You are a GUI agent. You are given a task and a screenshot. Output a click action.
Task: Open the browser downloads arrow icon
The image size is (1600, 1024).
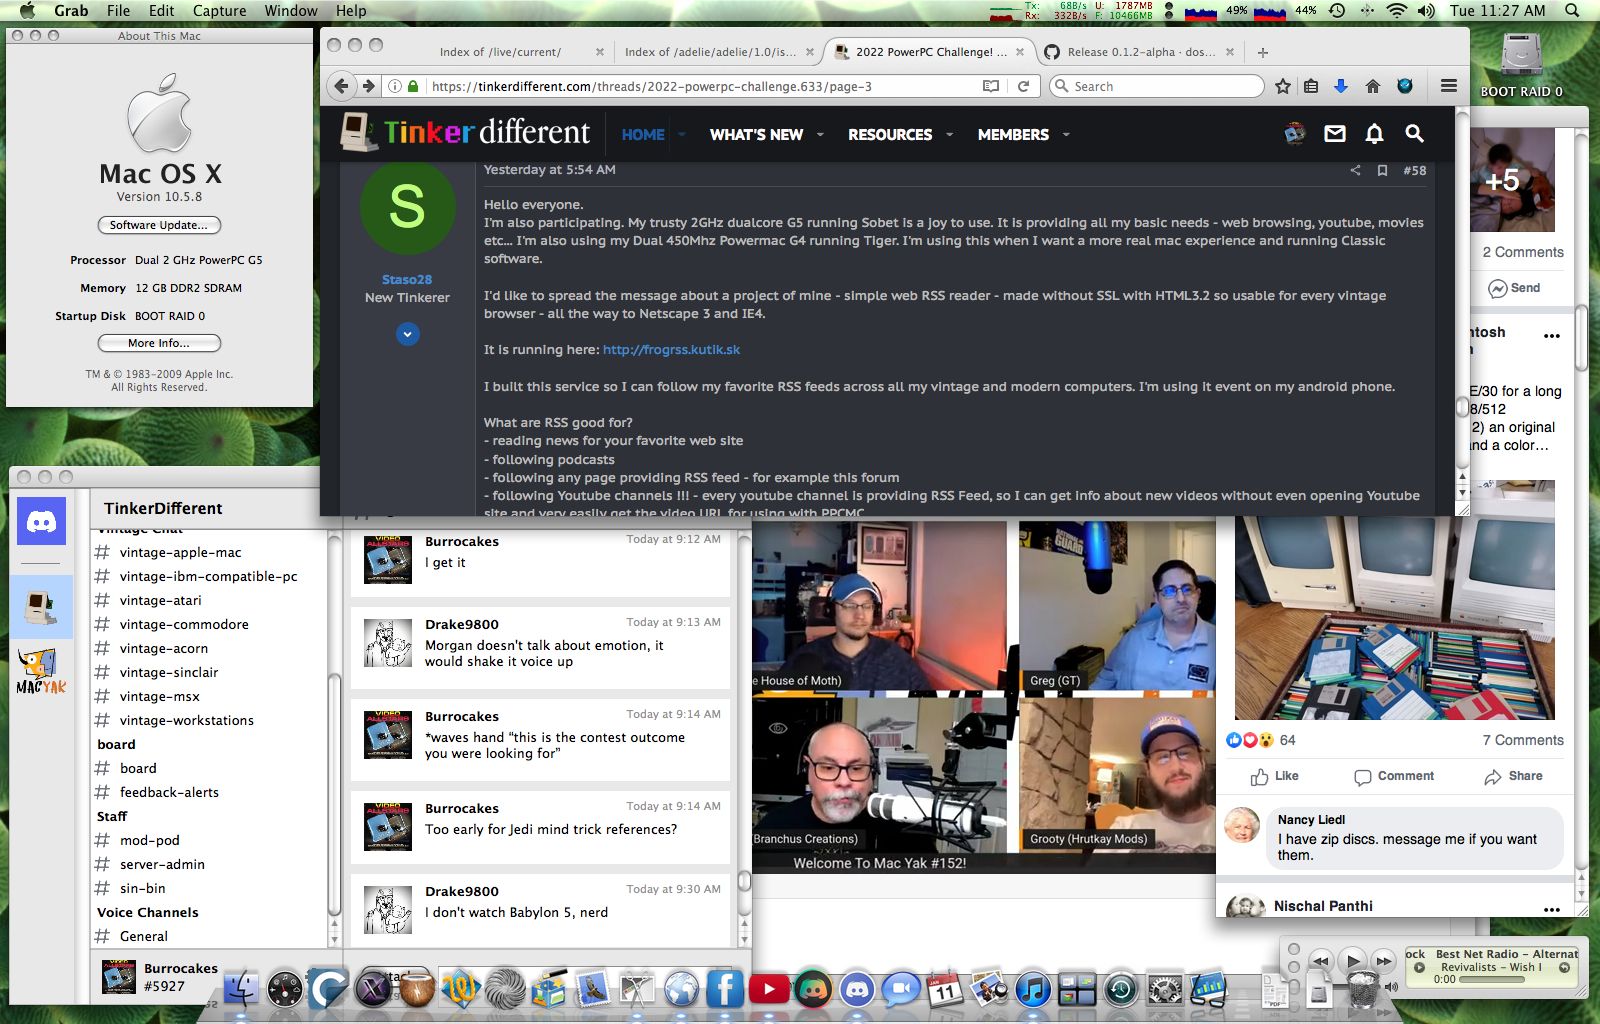1341,86
